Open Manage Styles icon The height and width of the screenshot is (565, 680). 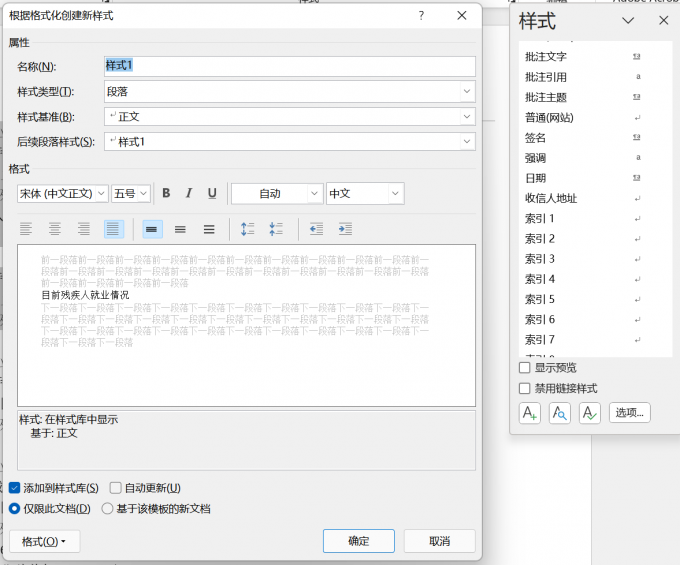[x=589, y=413]
